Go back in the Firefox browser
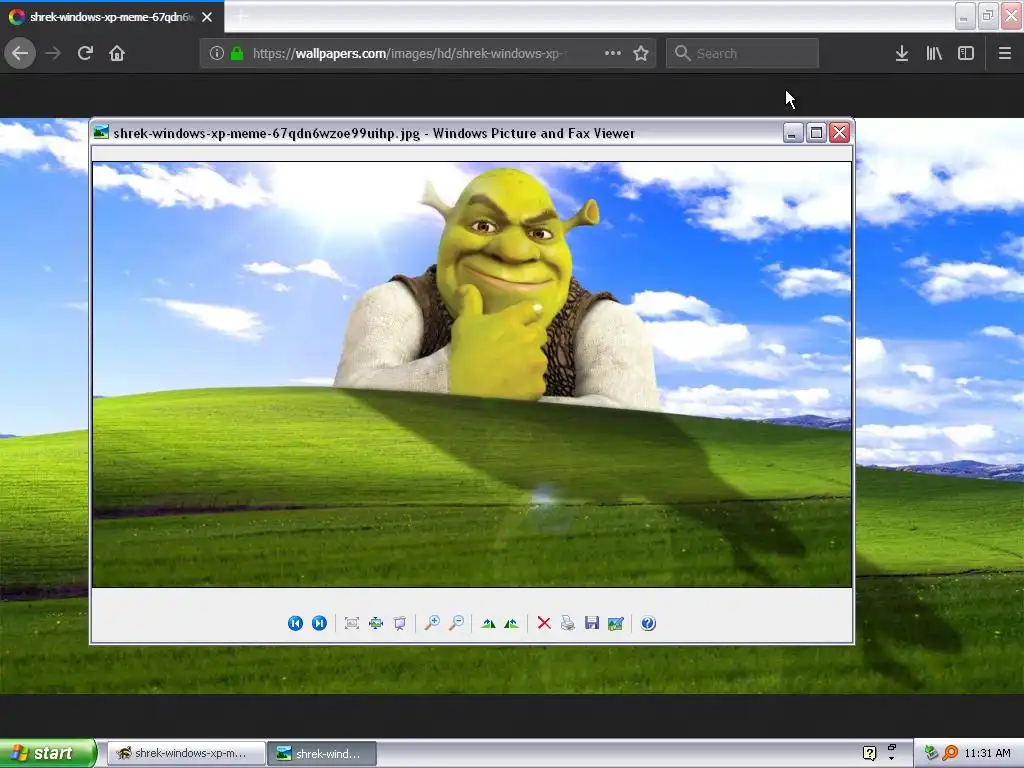 click(x=20, y=53)
